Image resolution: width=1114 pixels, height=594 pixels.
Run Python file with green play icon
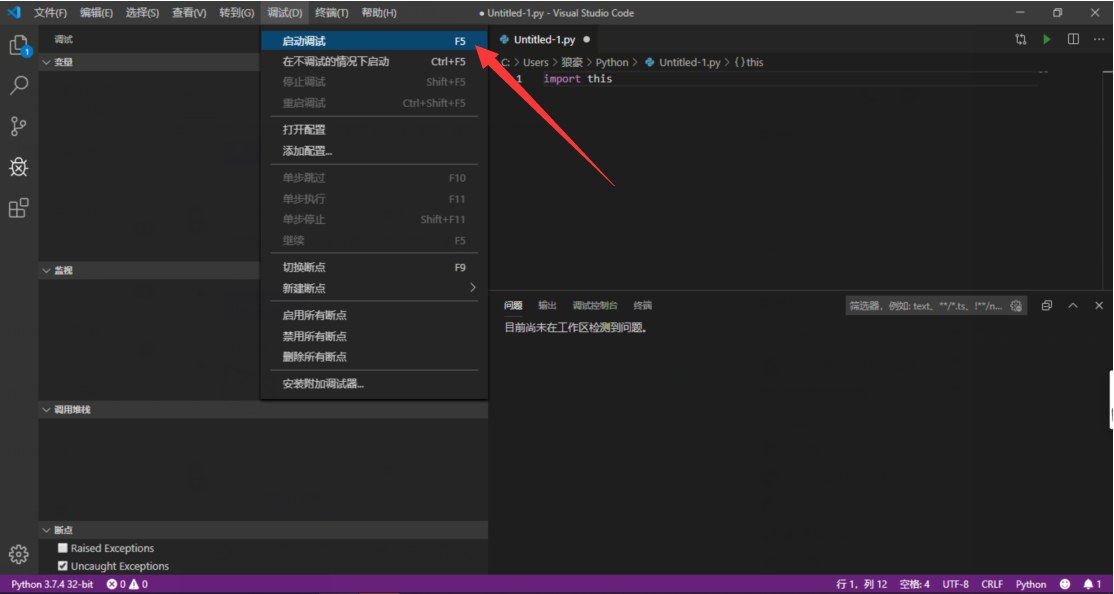point(1047,40)
